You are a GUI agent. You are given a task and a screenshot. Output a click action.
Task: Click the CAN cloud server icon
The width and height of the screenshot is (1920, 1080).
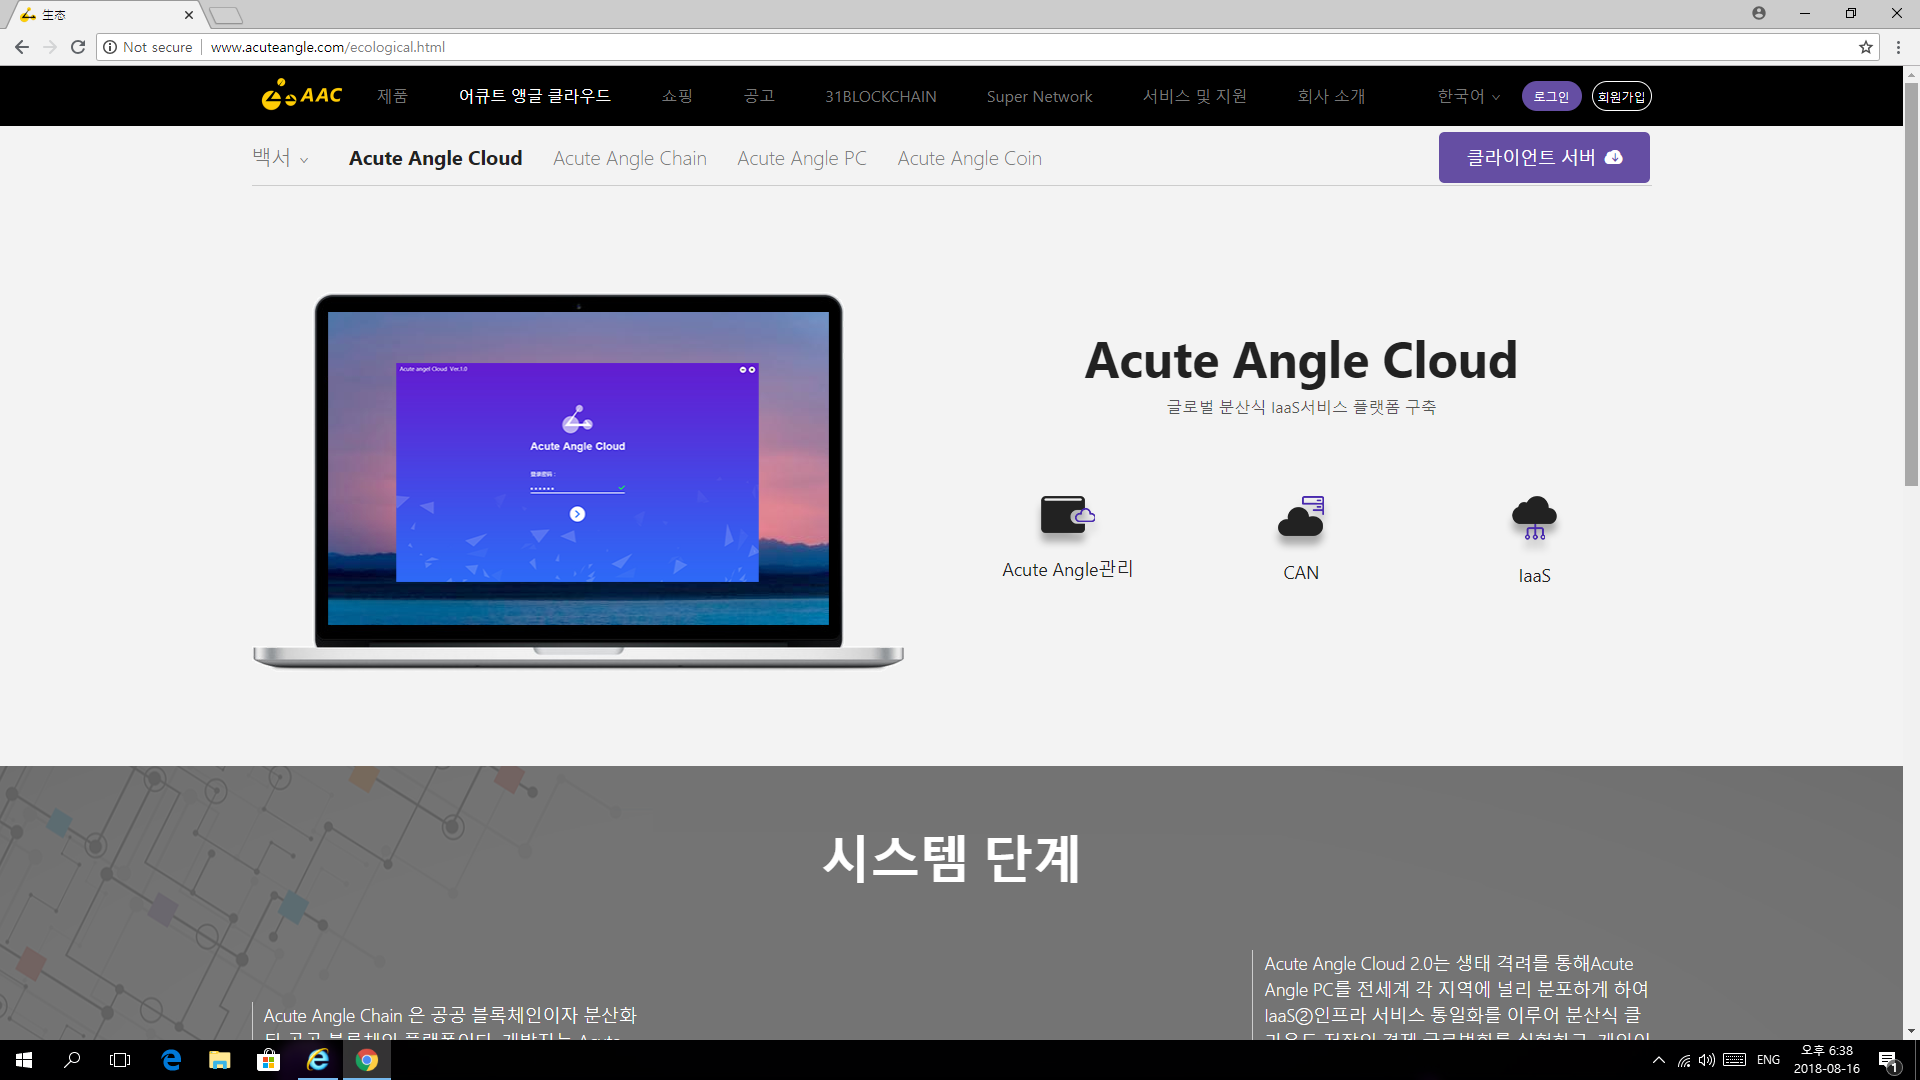tap(1301, 517)
